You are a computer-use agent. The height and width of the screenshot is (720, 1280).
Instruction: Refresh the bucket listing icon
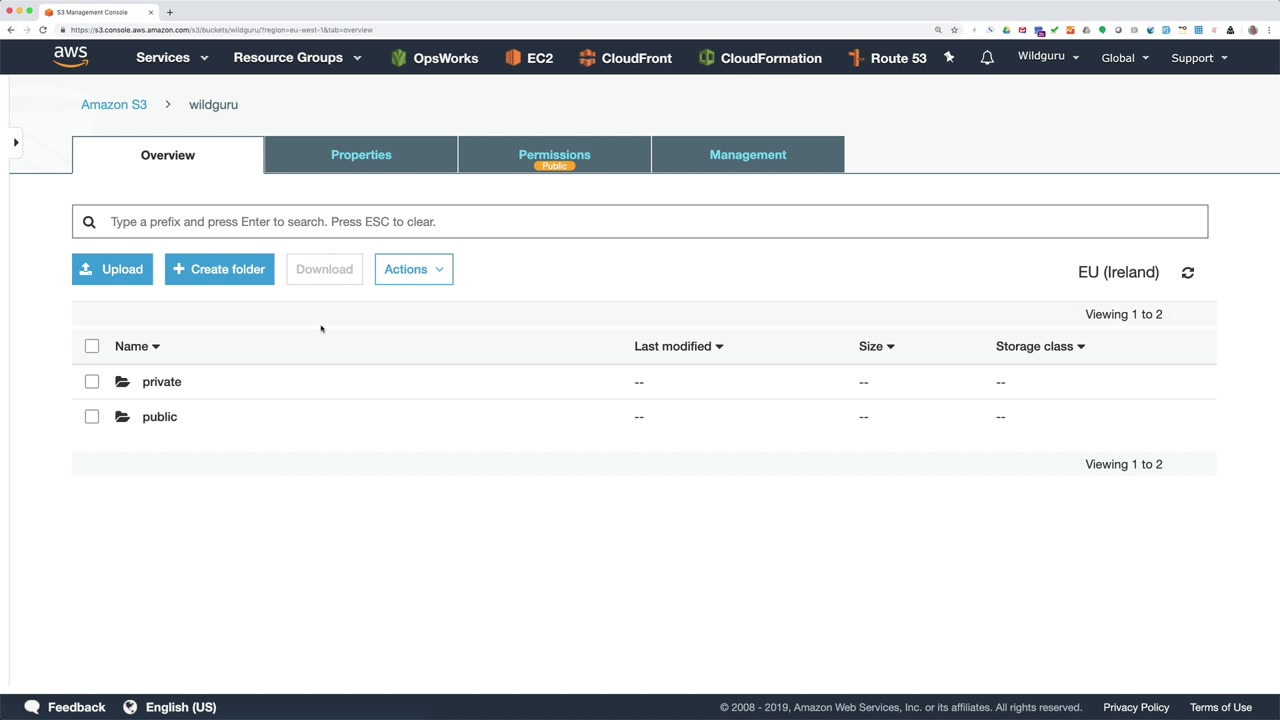coord(1188,272)
